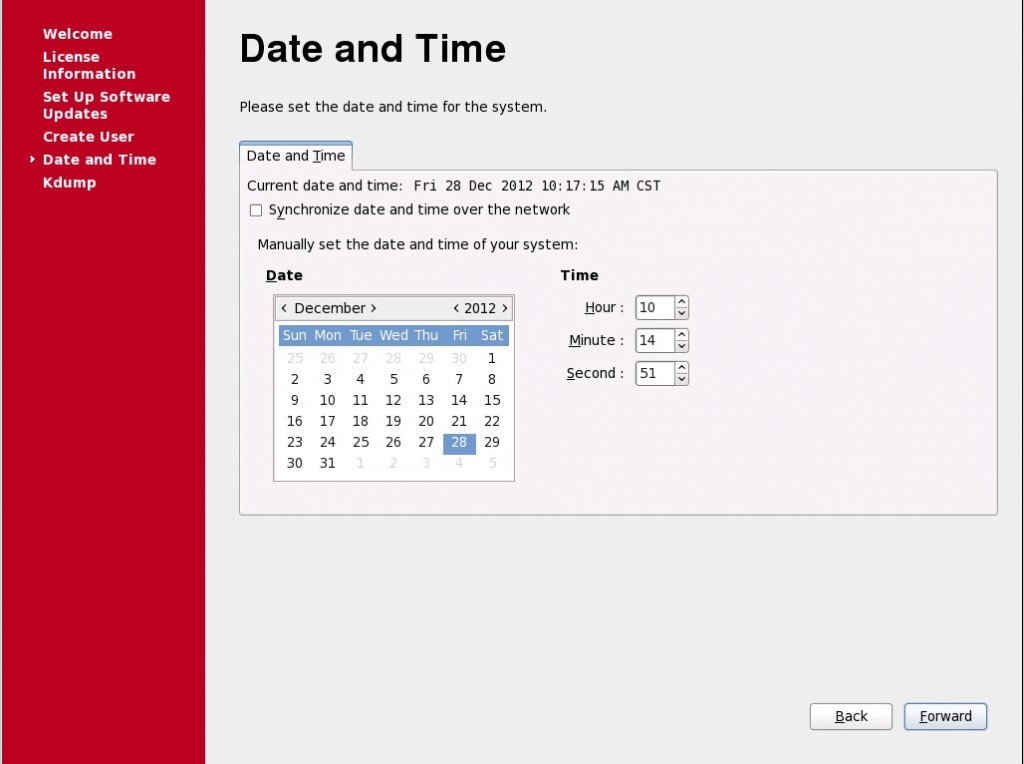Increment the Second value with its up arrow
Screen dimensions: 1024x764
click(x=681, y=368)
